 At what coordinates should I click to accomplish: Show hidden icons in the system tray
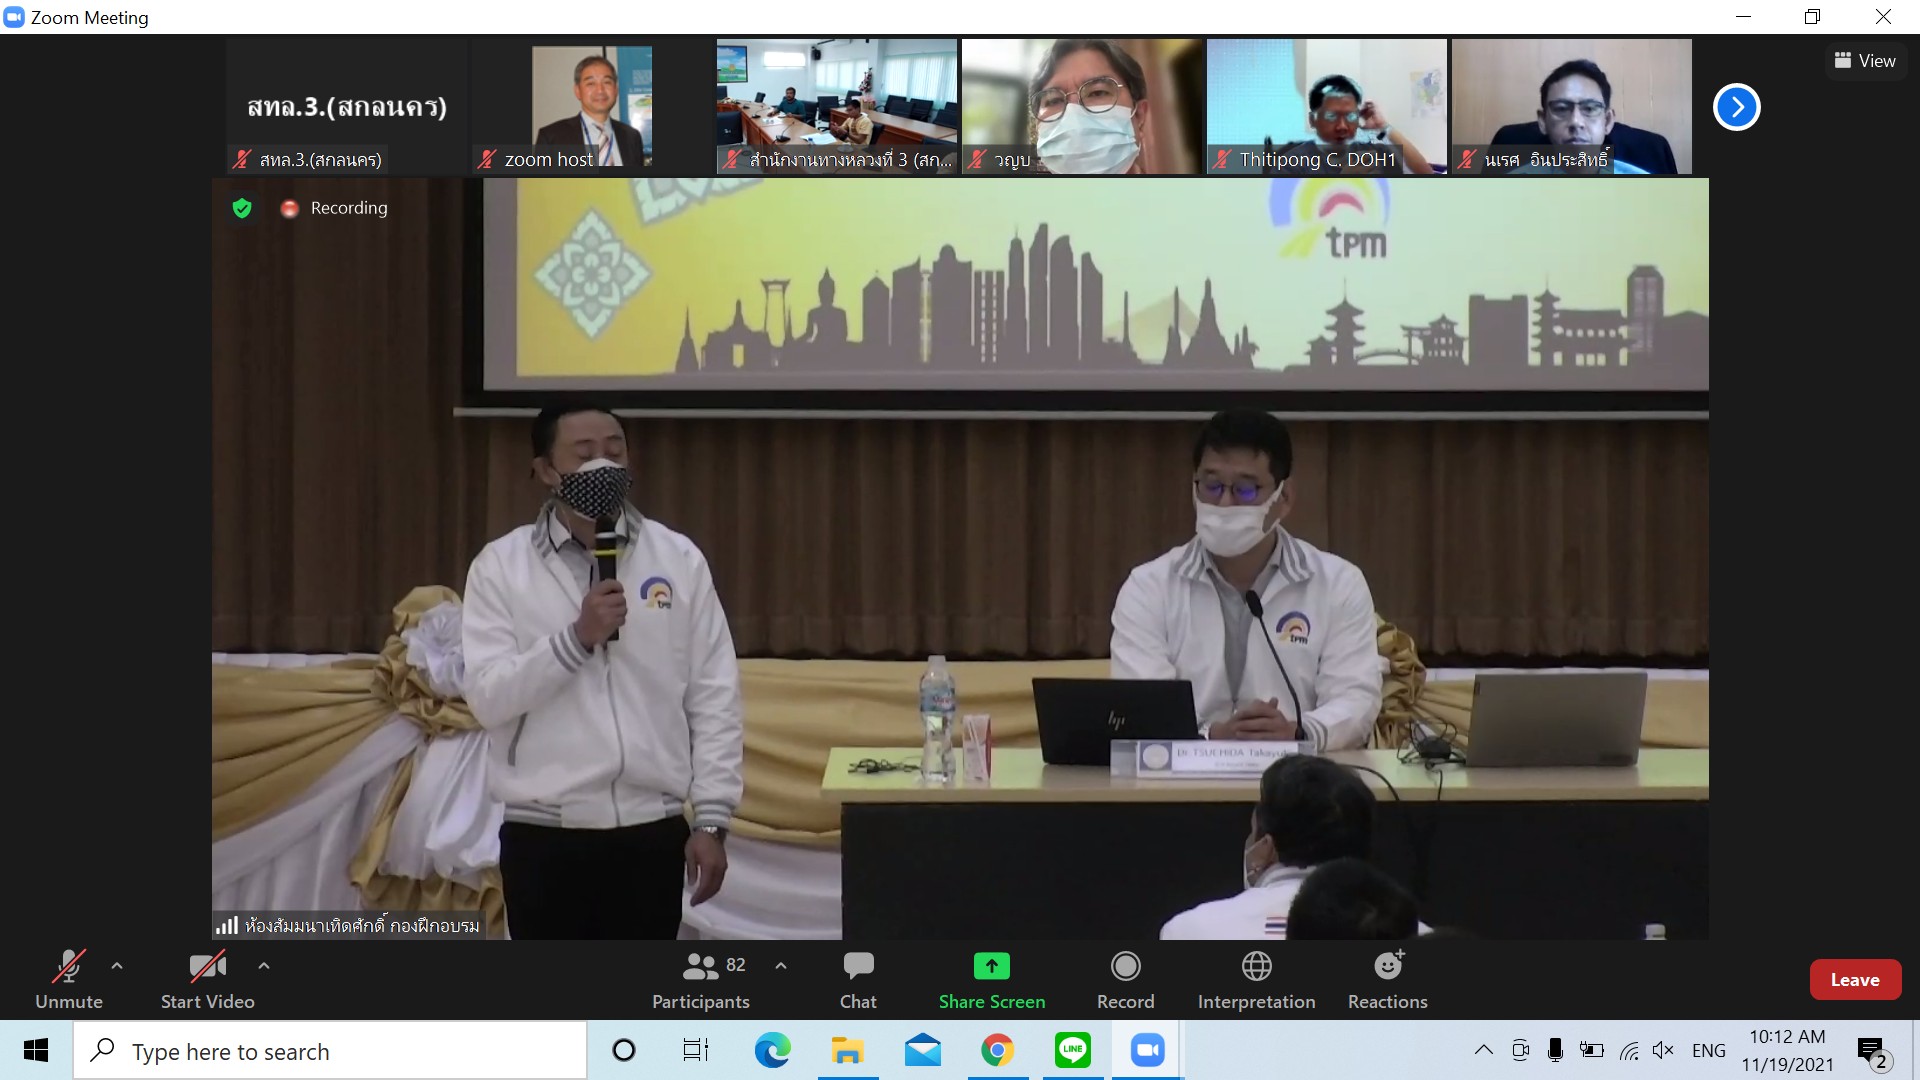1484,1050
